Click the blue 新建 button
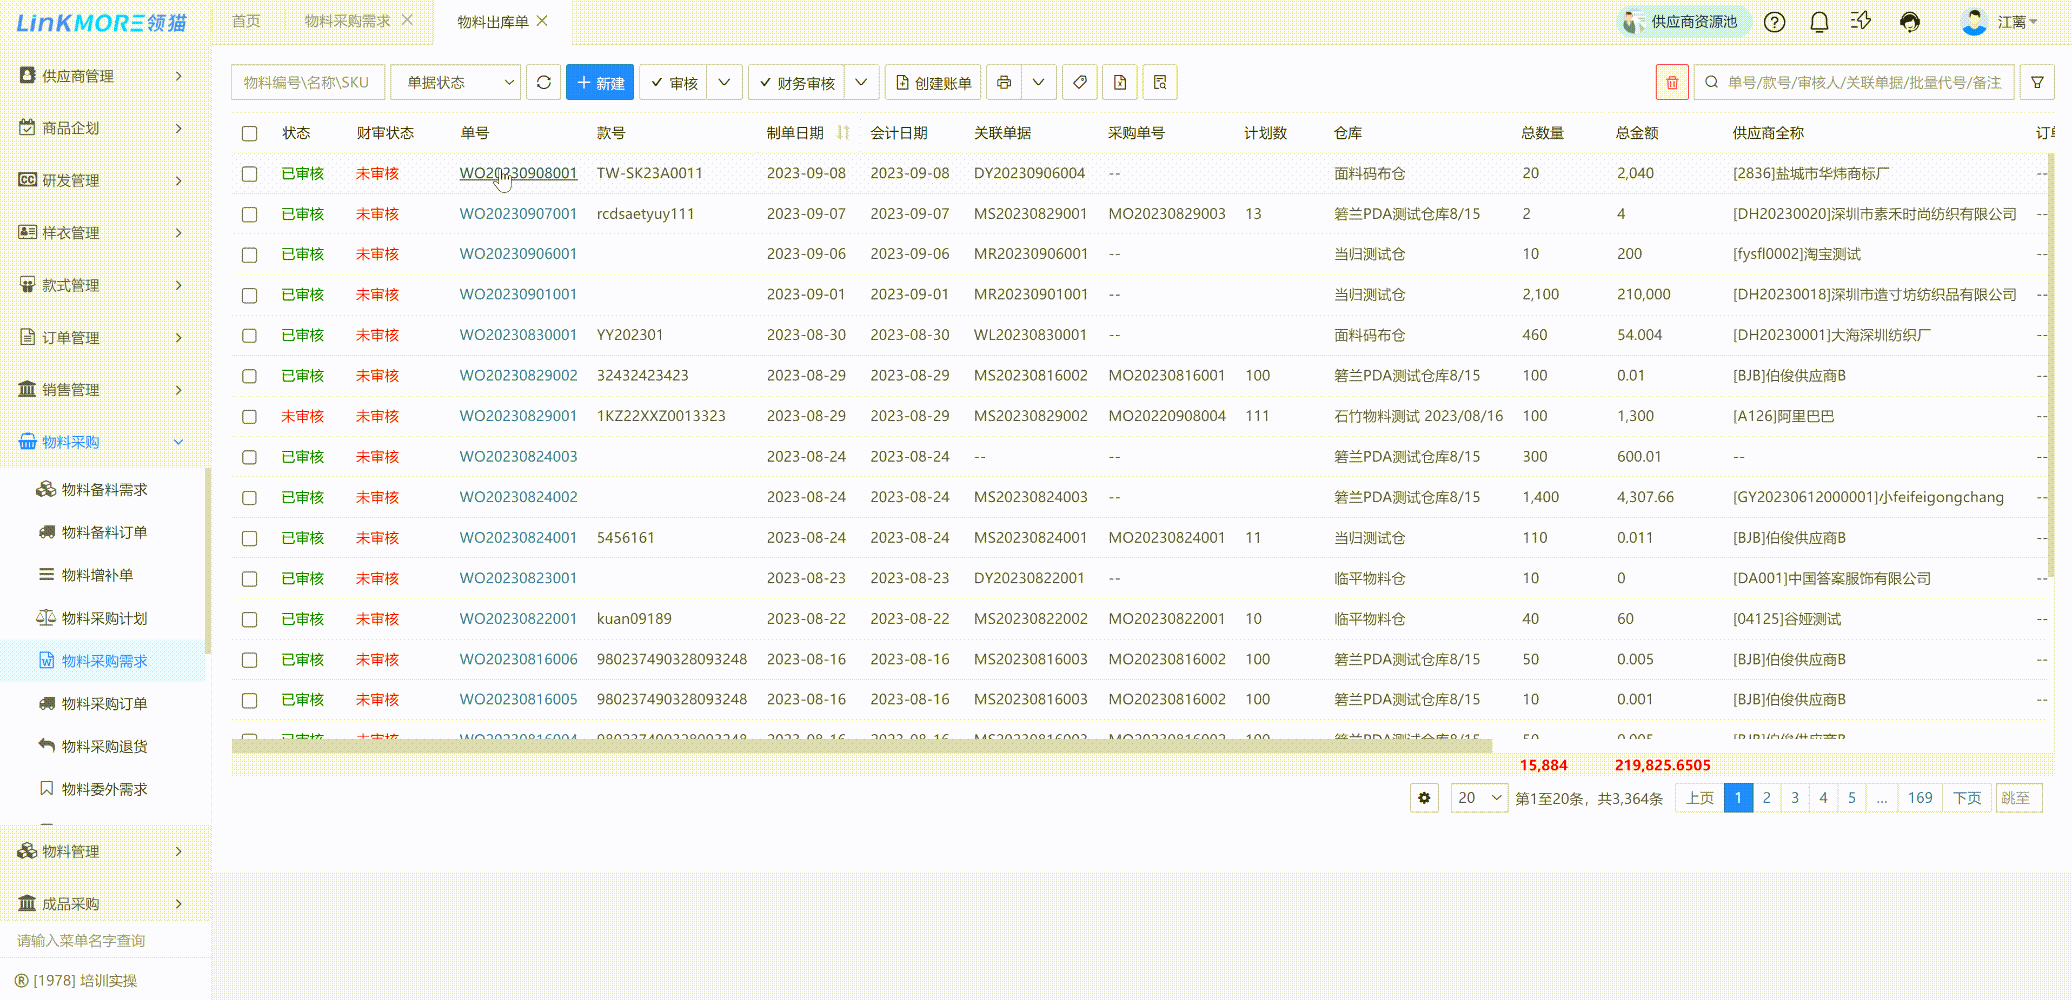 pos(600,83)
